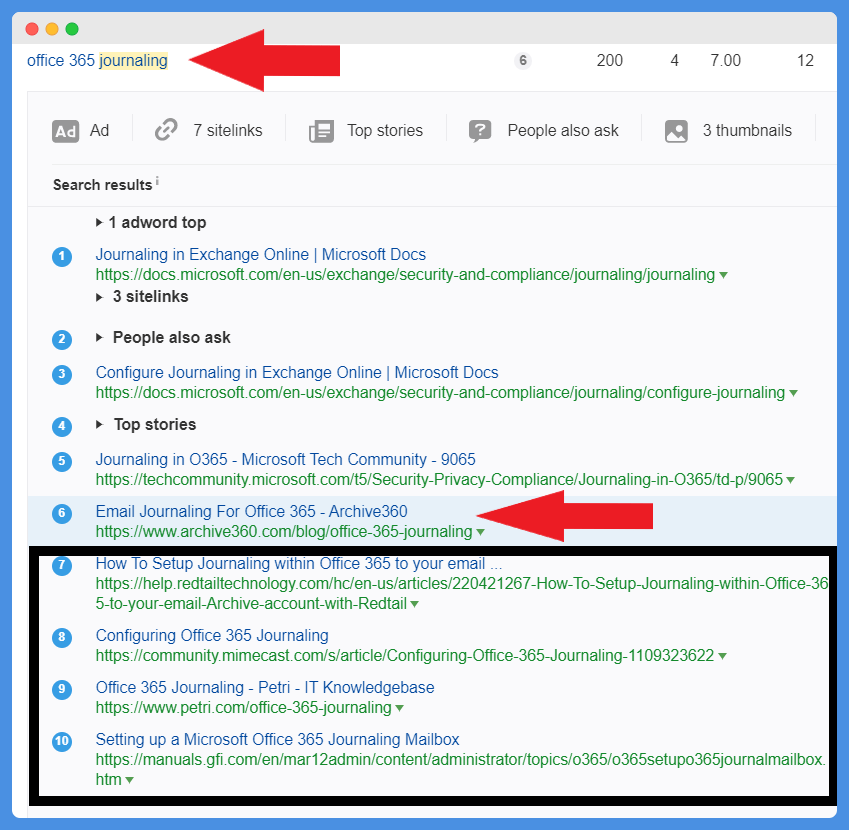This screenshot has height=830, width=849.
Task: Click the value 12 in keyword row
Action: [805, 61]
